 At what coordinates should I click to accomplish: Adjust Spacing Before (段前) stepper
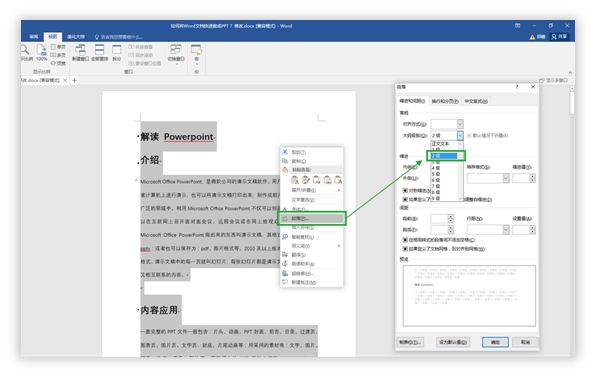[450, 218]
